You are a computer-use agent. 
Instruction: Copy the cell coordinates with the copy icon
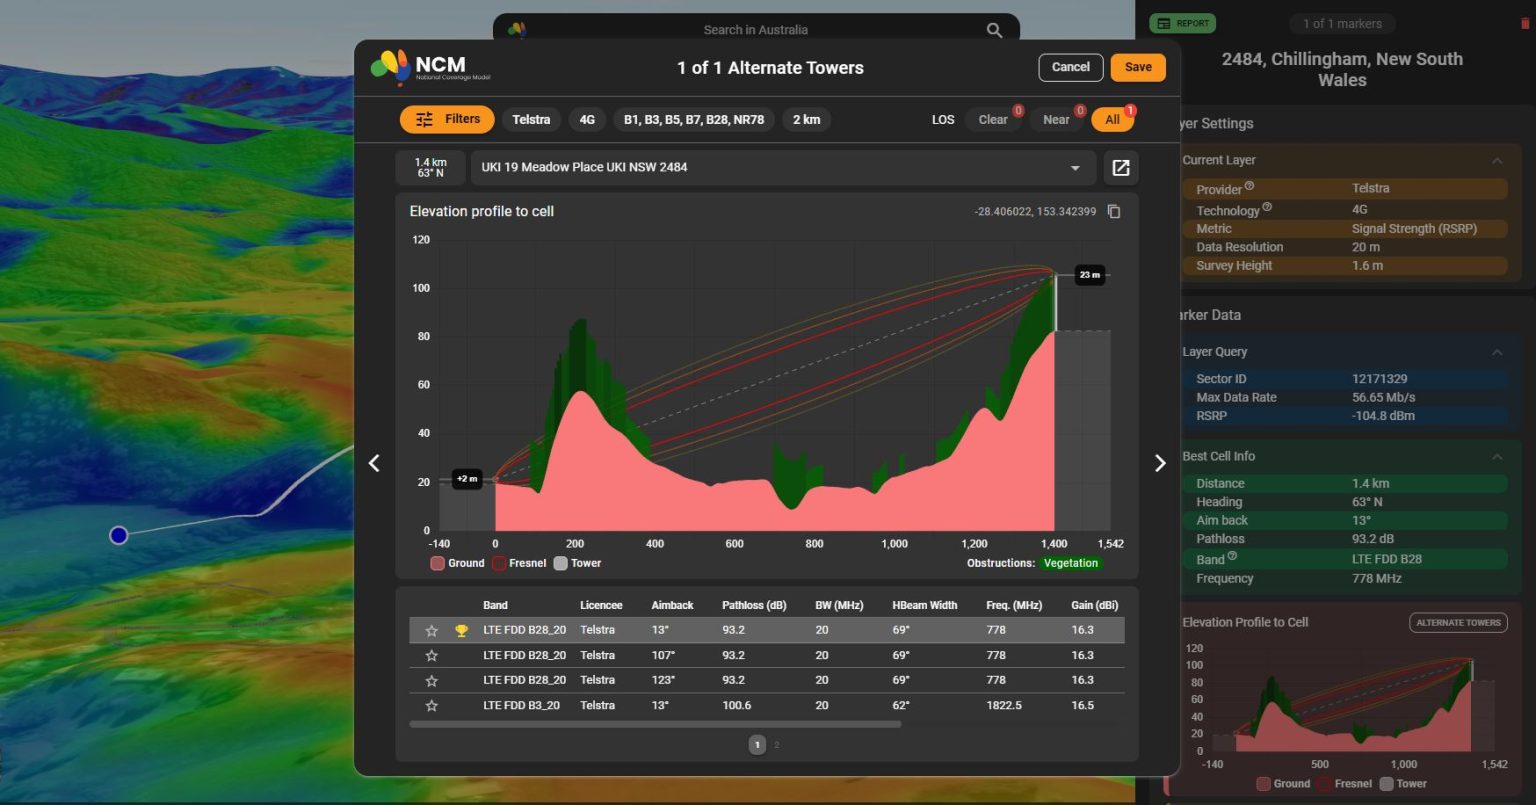1114,211
